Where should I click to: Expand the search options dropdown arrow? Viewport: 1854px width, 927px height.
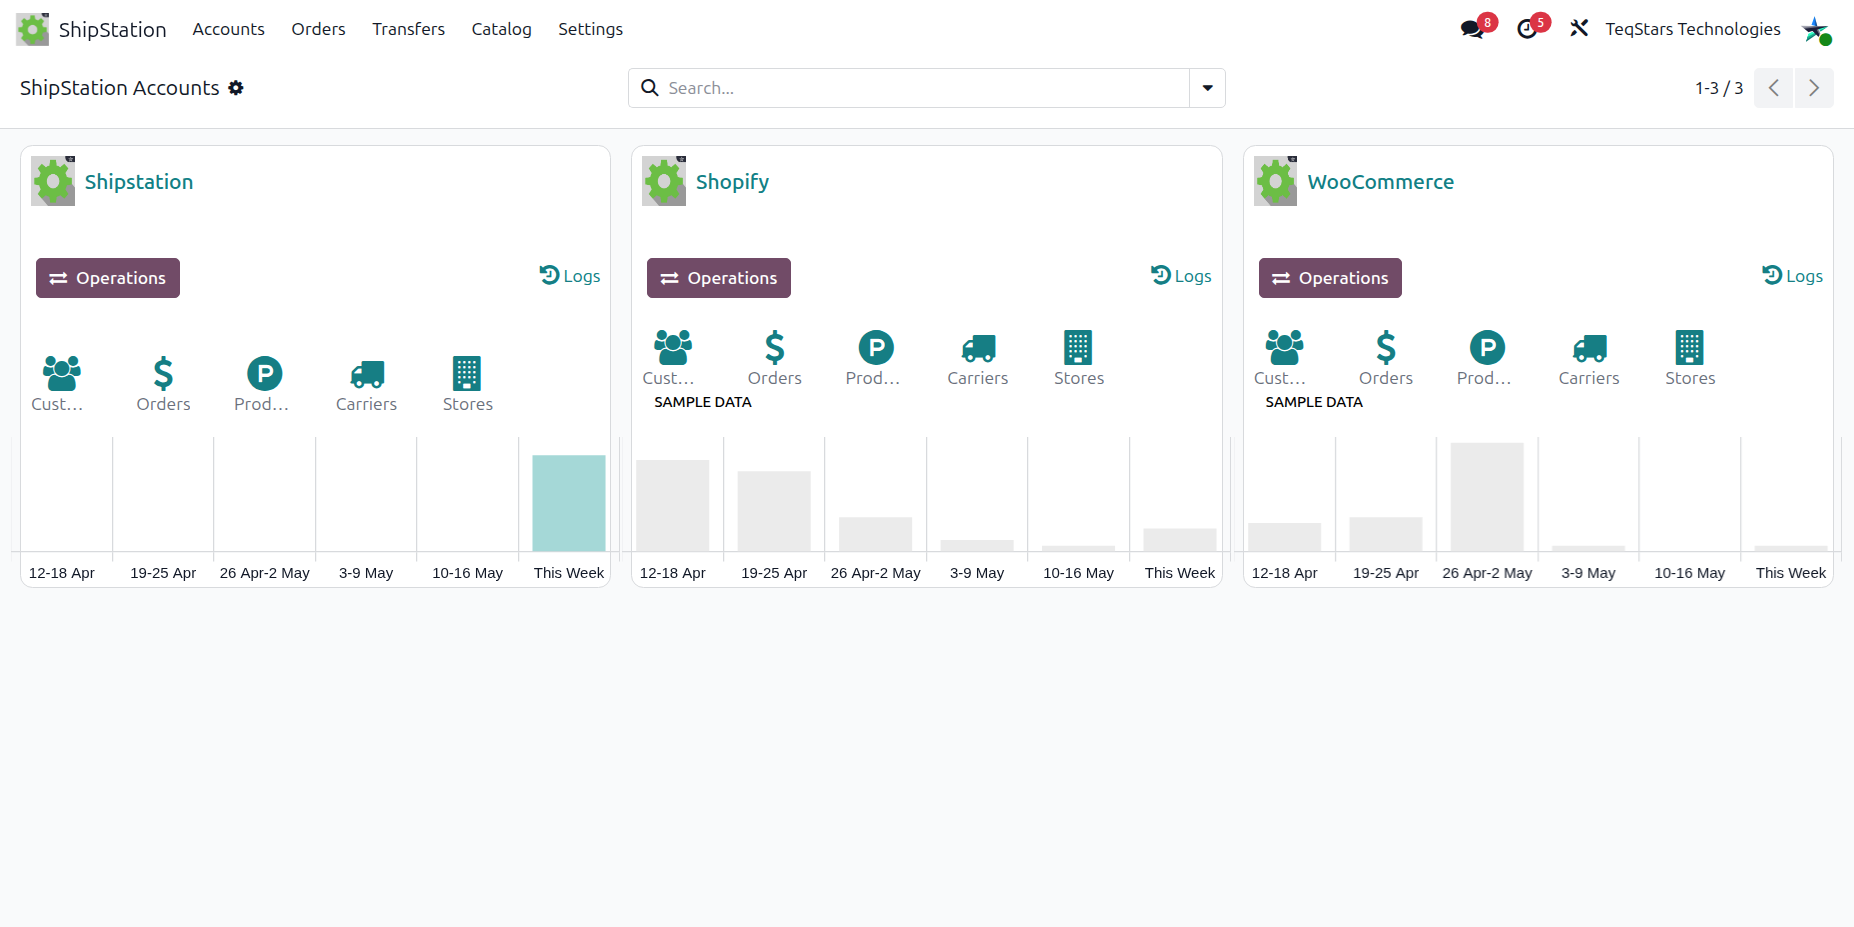click(1207, 88)
